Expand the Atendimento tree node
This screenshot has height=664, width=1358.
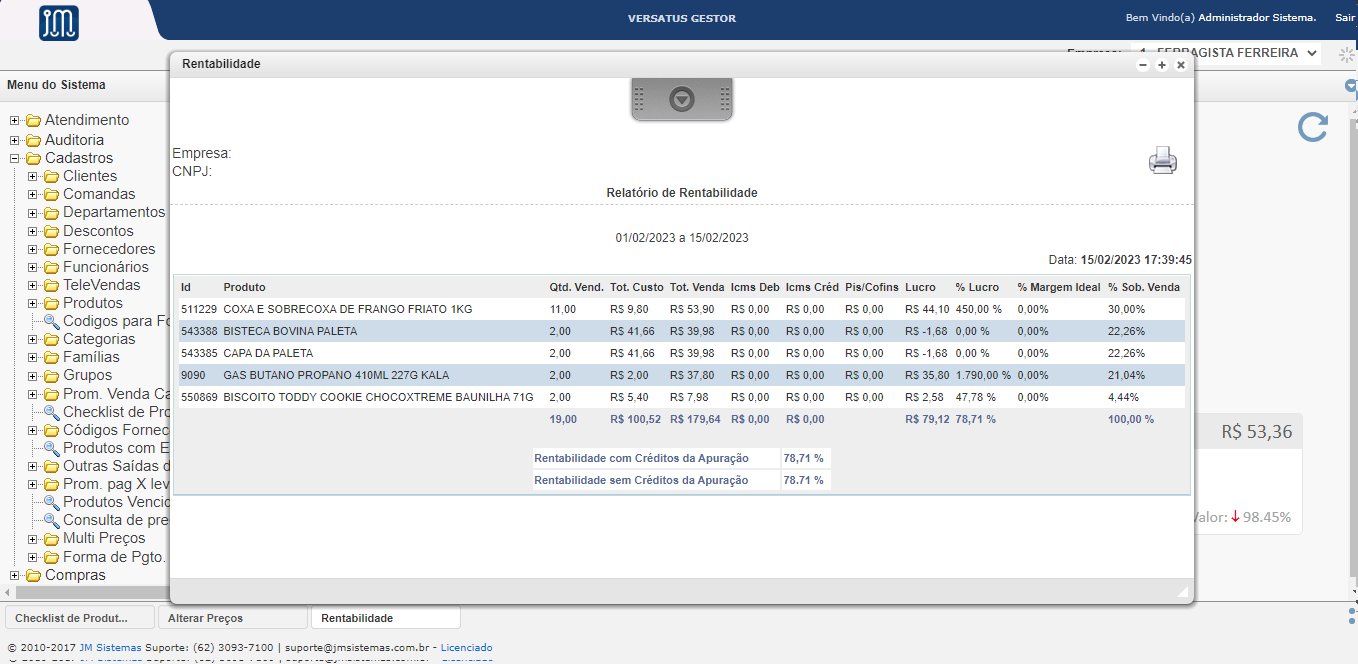15,121
